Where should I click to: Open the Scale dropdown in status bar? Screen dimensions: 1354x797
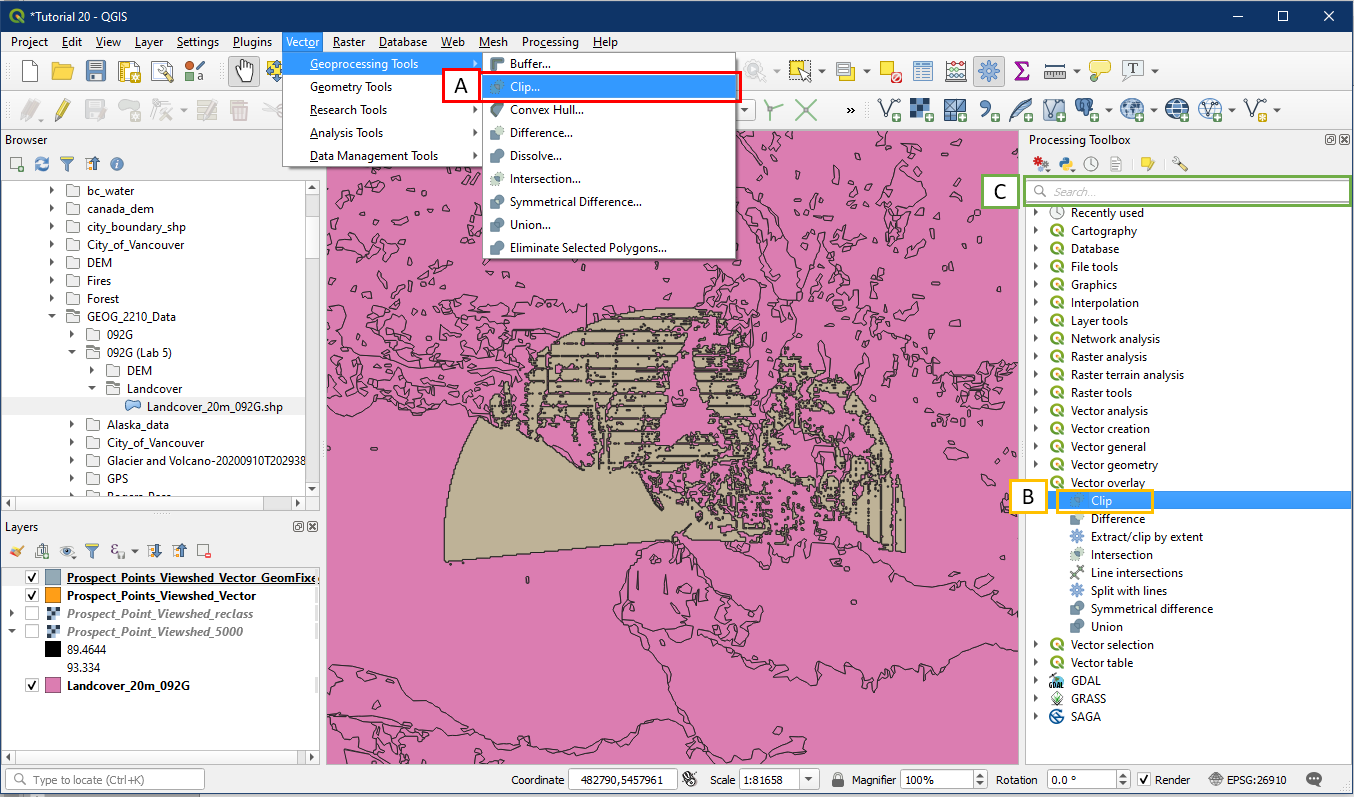[x=809, y=780]
